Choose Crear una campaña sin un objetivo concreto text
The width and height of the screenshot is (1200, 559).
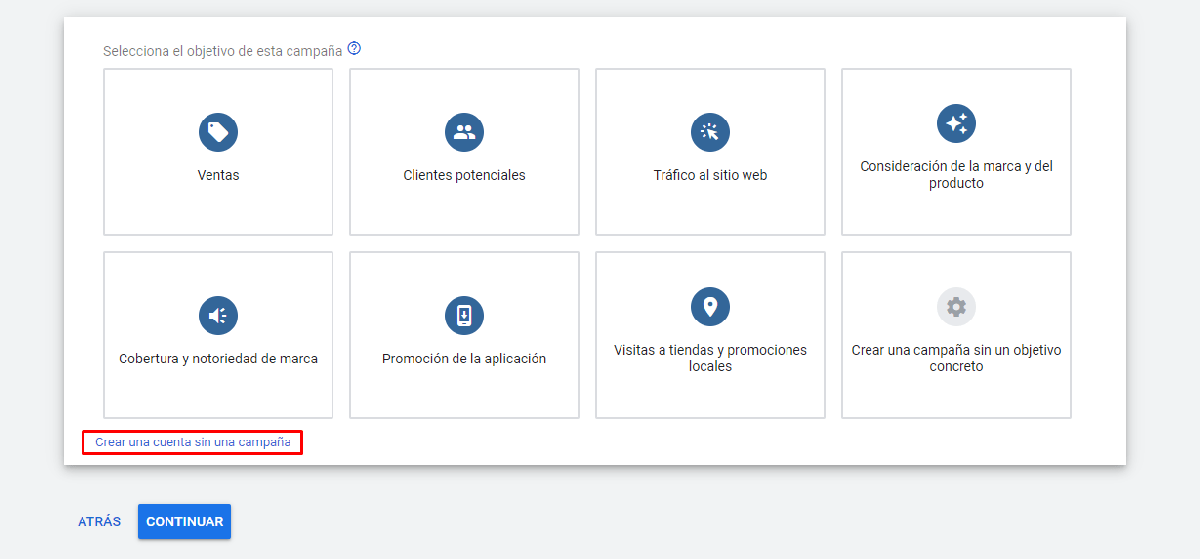tap(956, 358)
